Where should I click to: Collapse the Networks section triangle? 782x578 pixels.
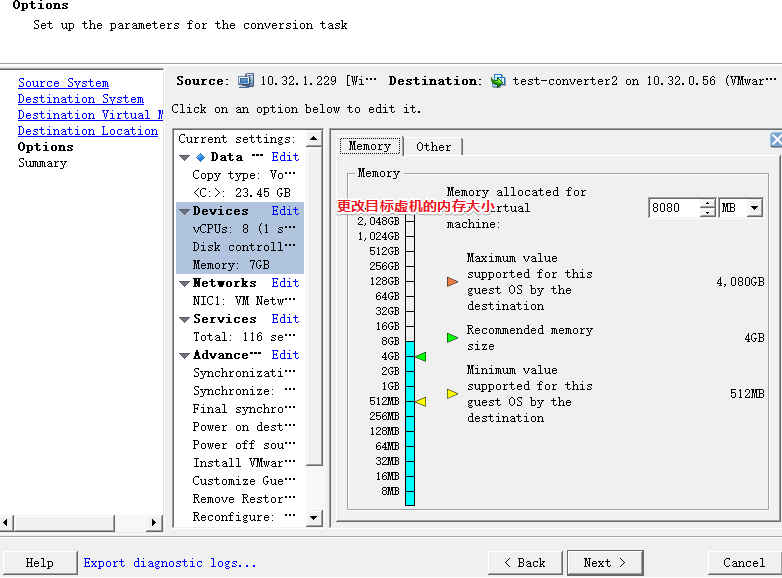pyautogui.click(x=185, y=284)
